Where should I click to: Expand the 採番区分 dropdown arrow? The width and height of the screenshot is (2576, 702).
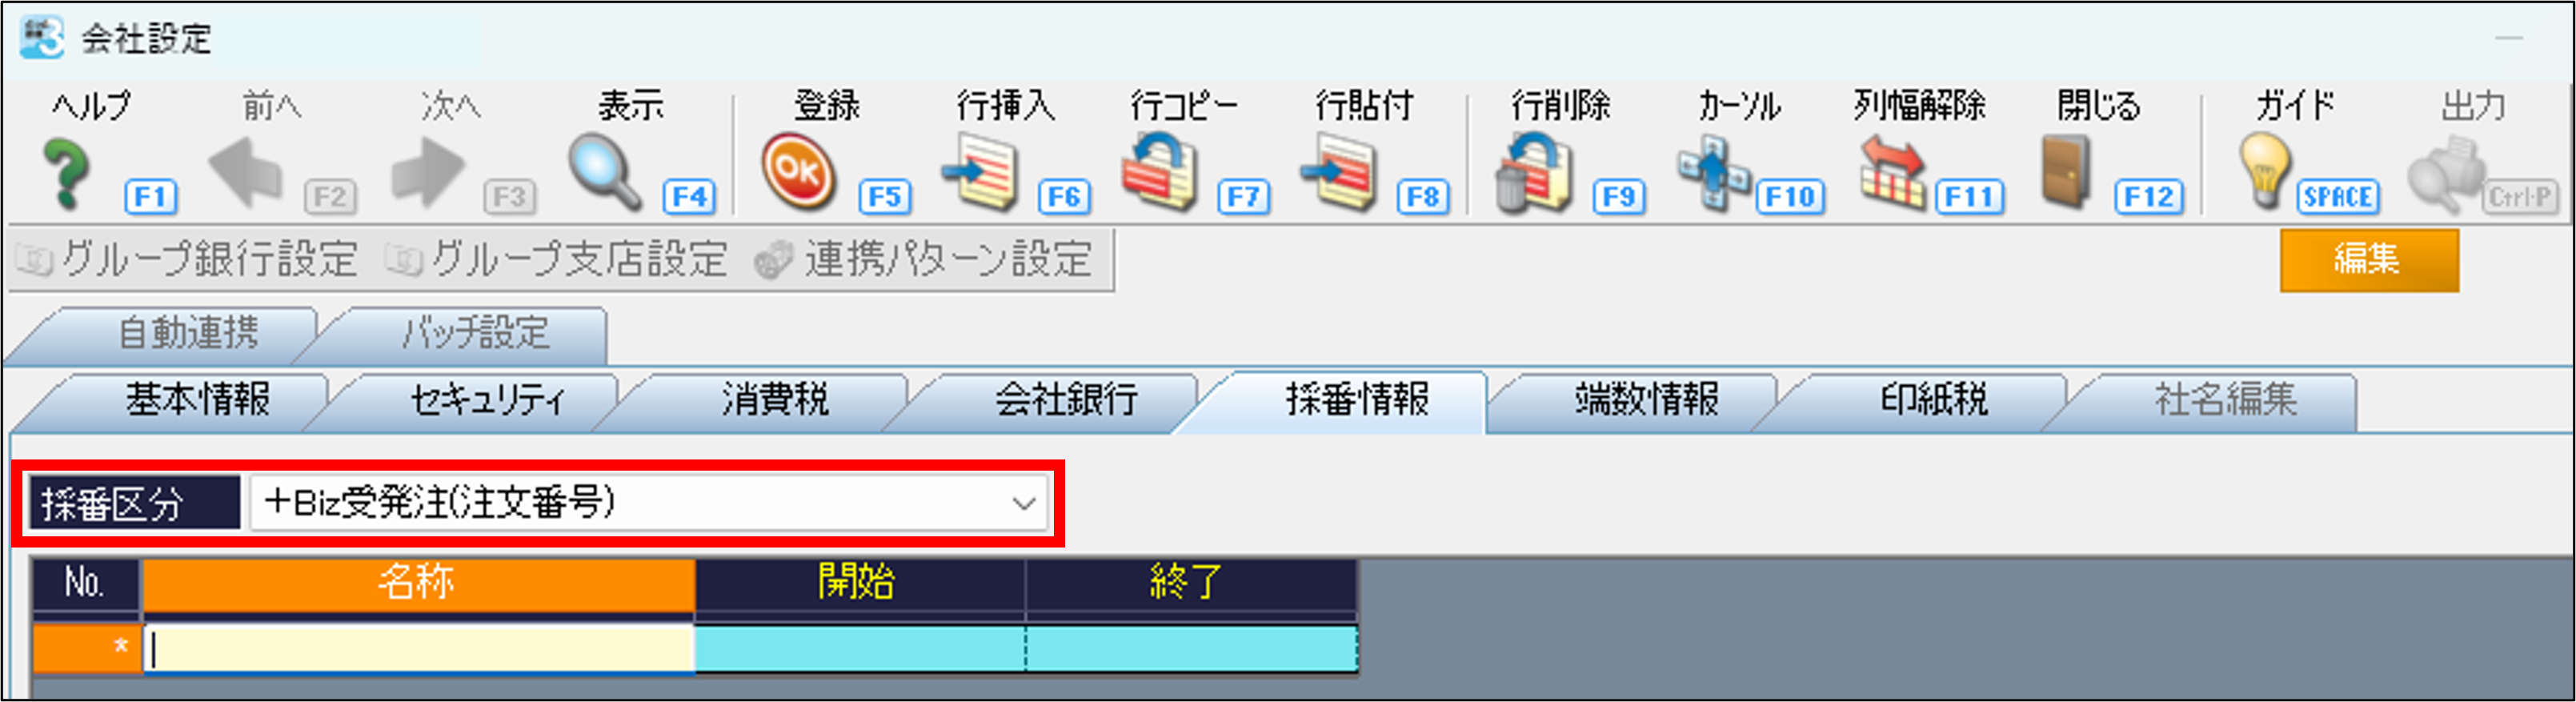tap(1023, 503)
